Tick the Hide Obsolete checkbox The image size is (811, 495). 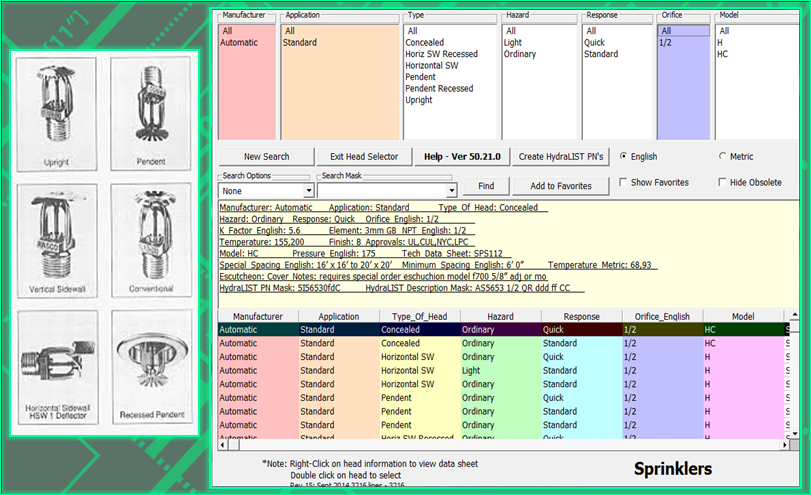(x=723, y=183)
